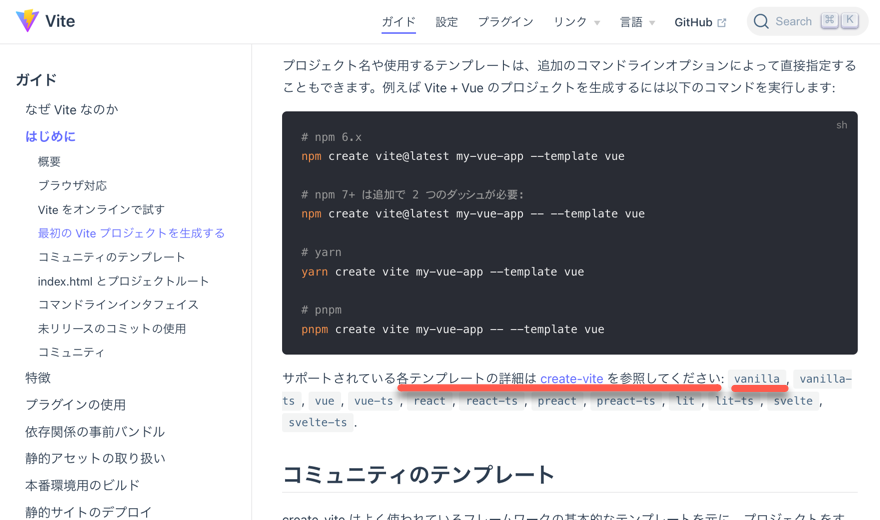Click the vanilla template code tag

(x=757, y=379)
